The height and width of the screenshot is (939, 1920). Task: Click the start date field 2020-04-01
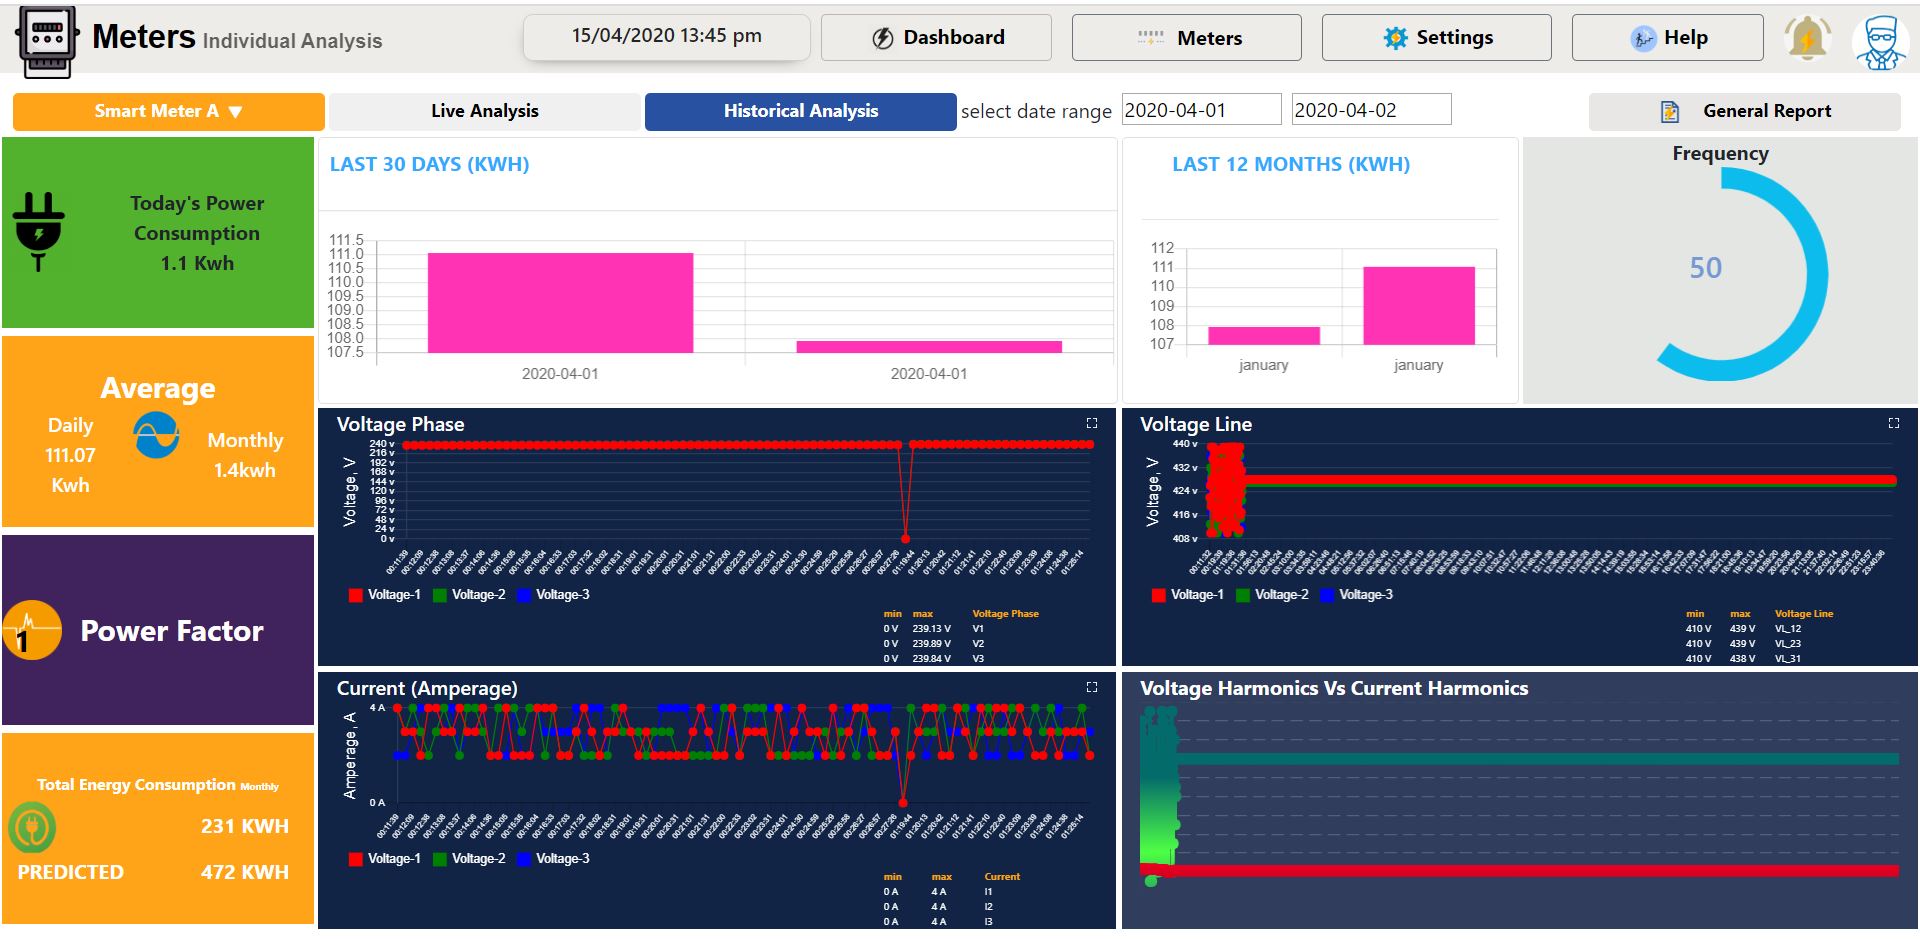[x=1200, y=110]
